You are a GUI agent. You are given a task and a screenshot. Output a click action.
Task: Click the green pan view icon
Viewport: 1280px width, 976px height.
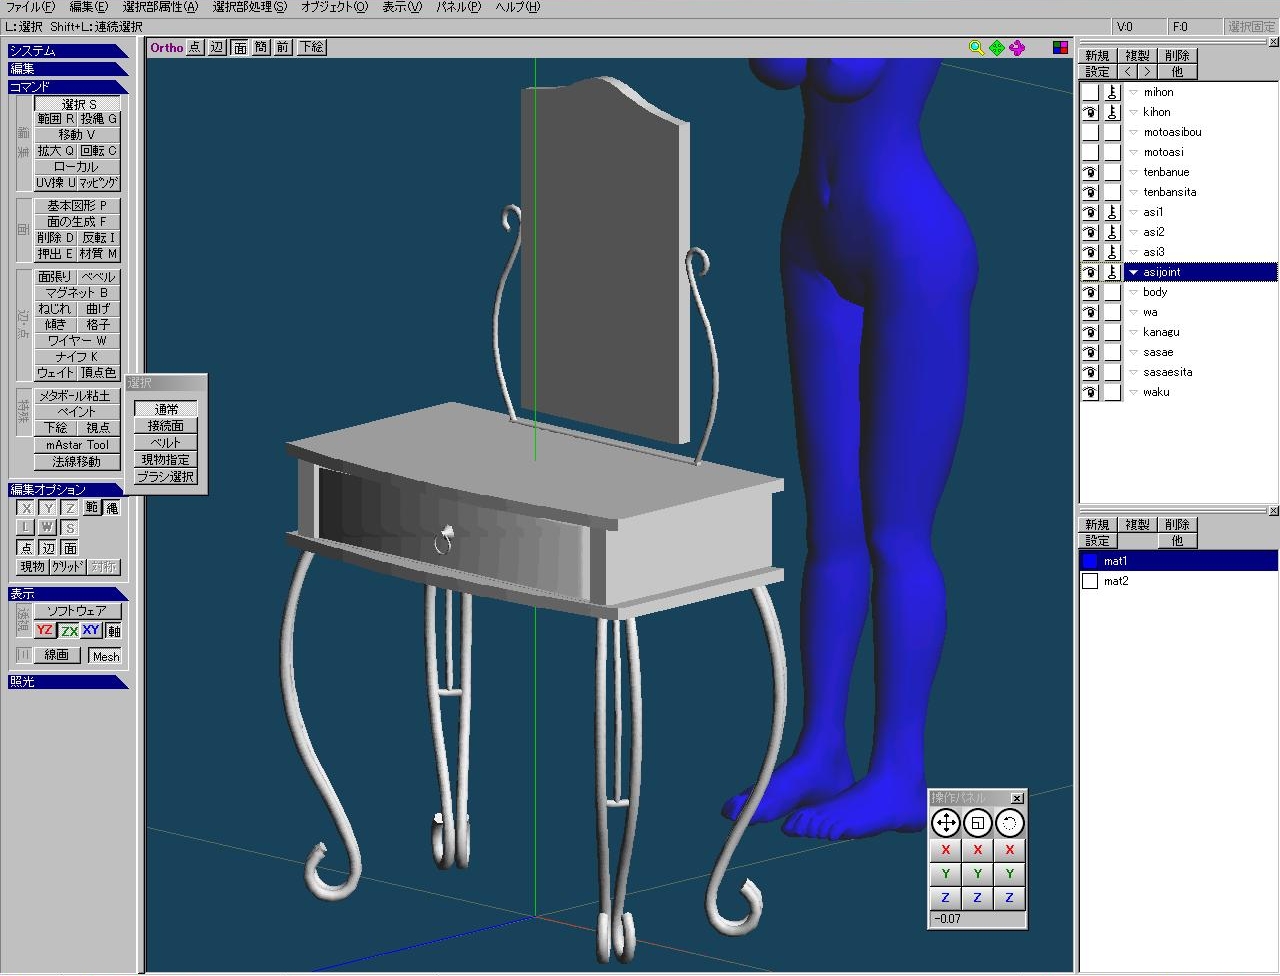(x=997, y=48)
